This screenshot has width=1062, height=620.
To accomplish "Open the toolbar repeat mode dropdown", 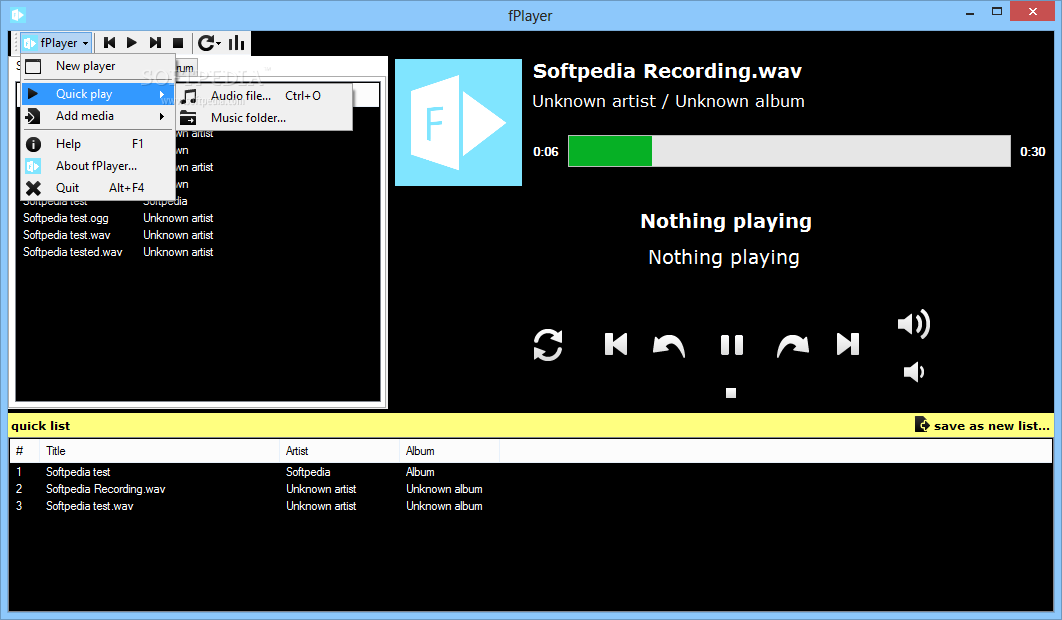I will (209, 43).
